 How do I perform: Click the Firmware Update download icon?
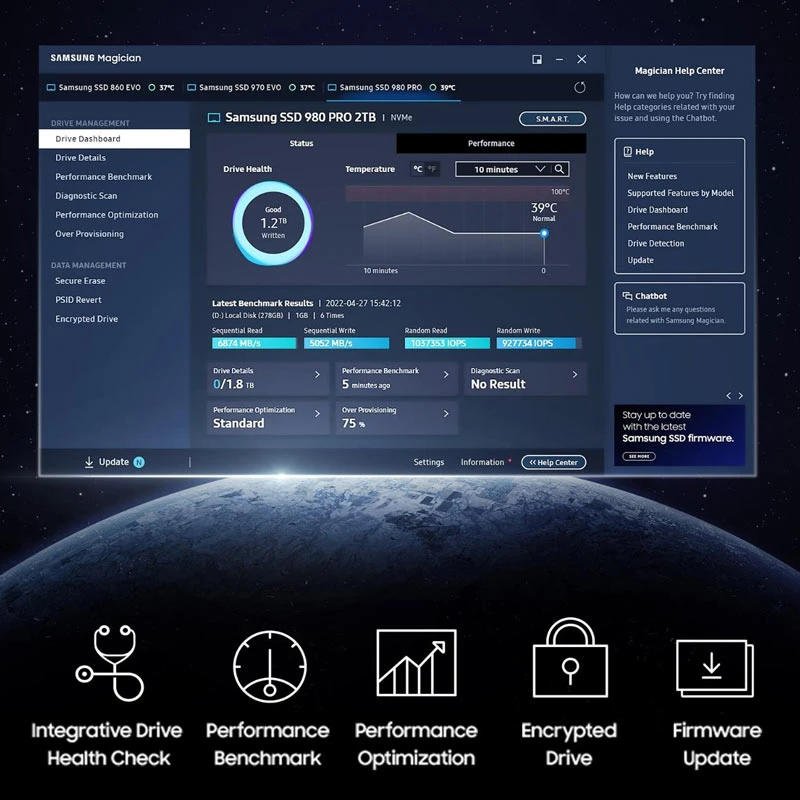[x=715, y=668]
